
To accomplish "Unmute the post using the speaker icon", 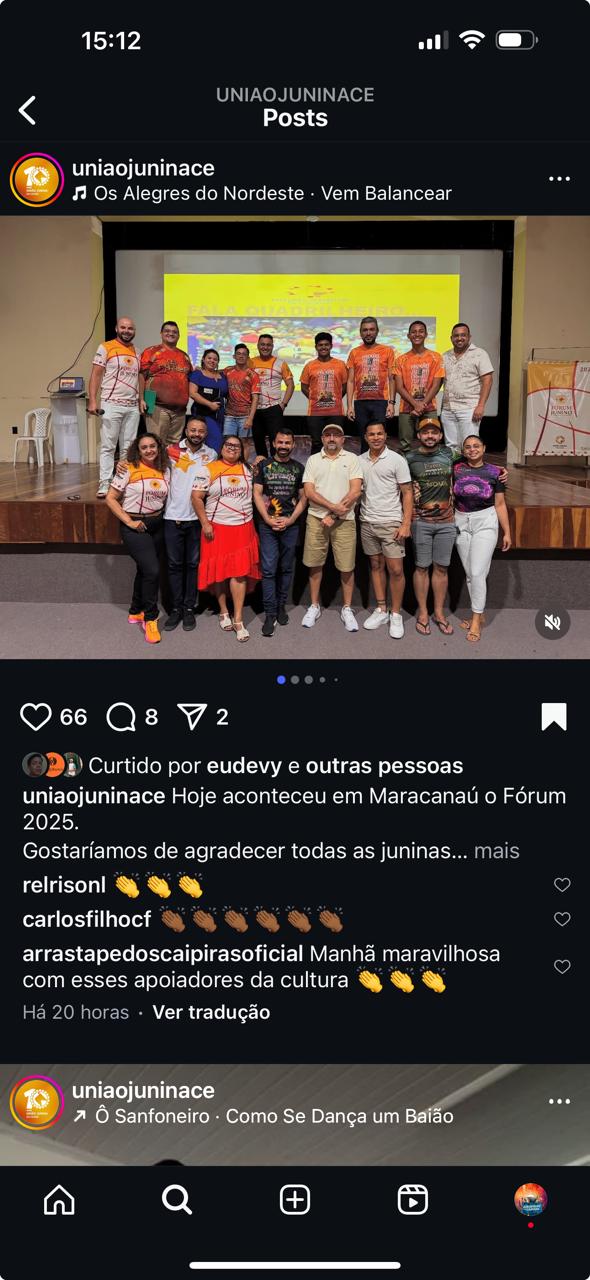I will pyautogui.click(x=552, y=622).
